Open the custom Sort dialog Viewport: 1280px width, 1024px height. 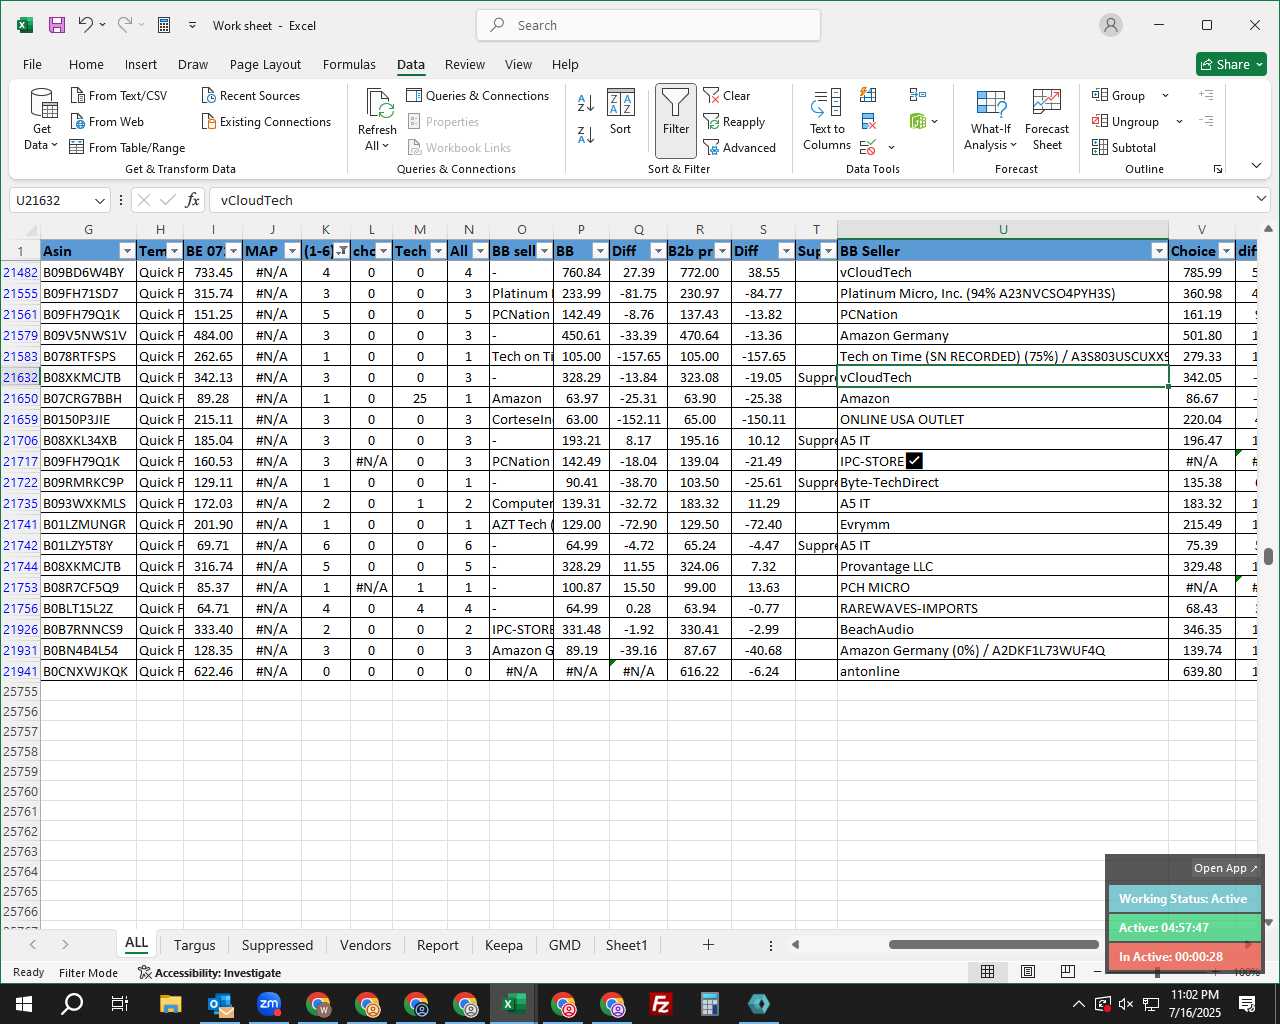pos(621,112)
